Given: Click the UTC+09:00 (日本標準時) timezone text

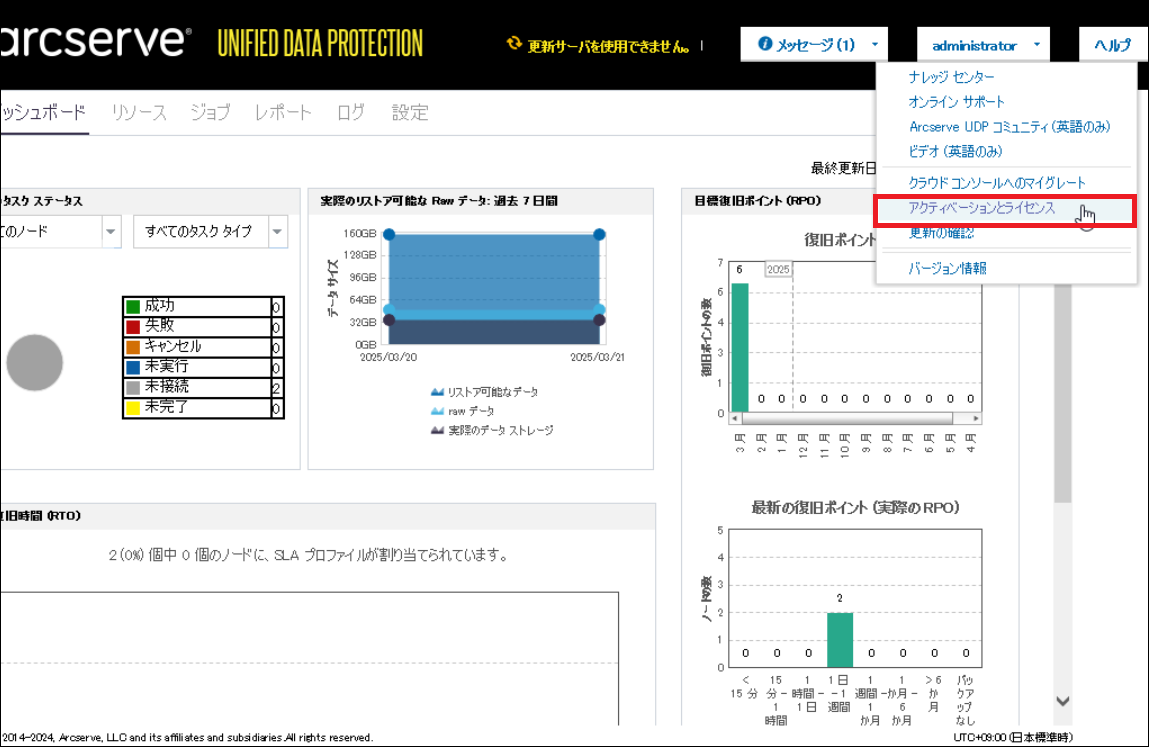Looking at the screenshot, I should pos(1013,737).
